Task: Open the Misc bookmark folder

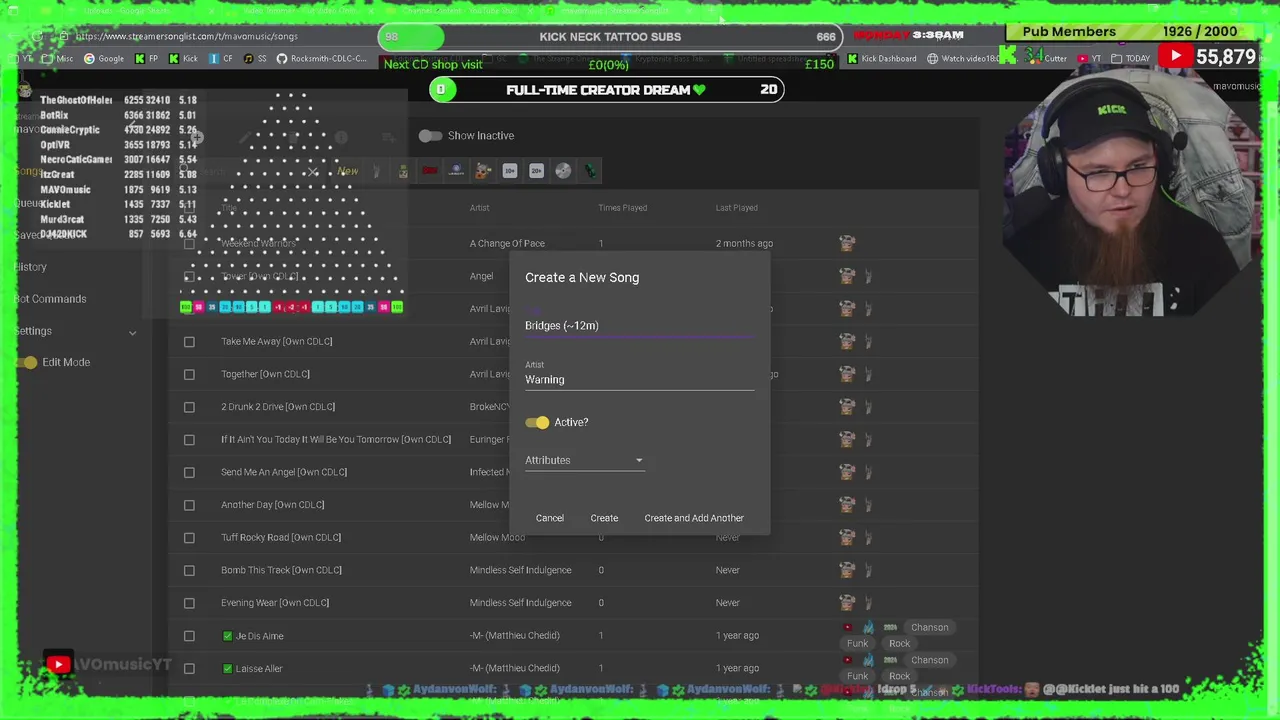Action: pyautogui.click(x=58, y=59)
